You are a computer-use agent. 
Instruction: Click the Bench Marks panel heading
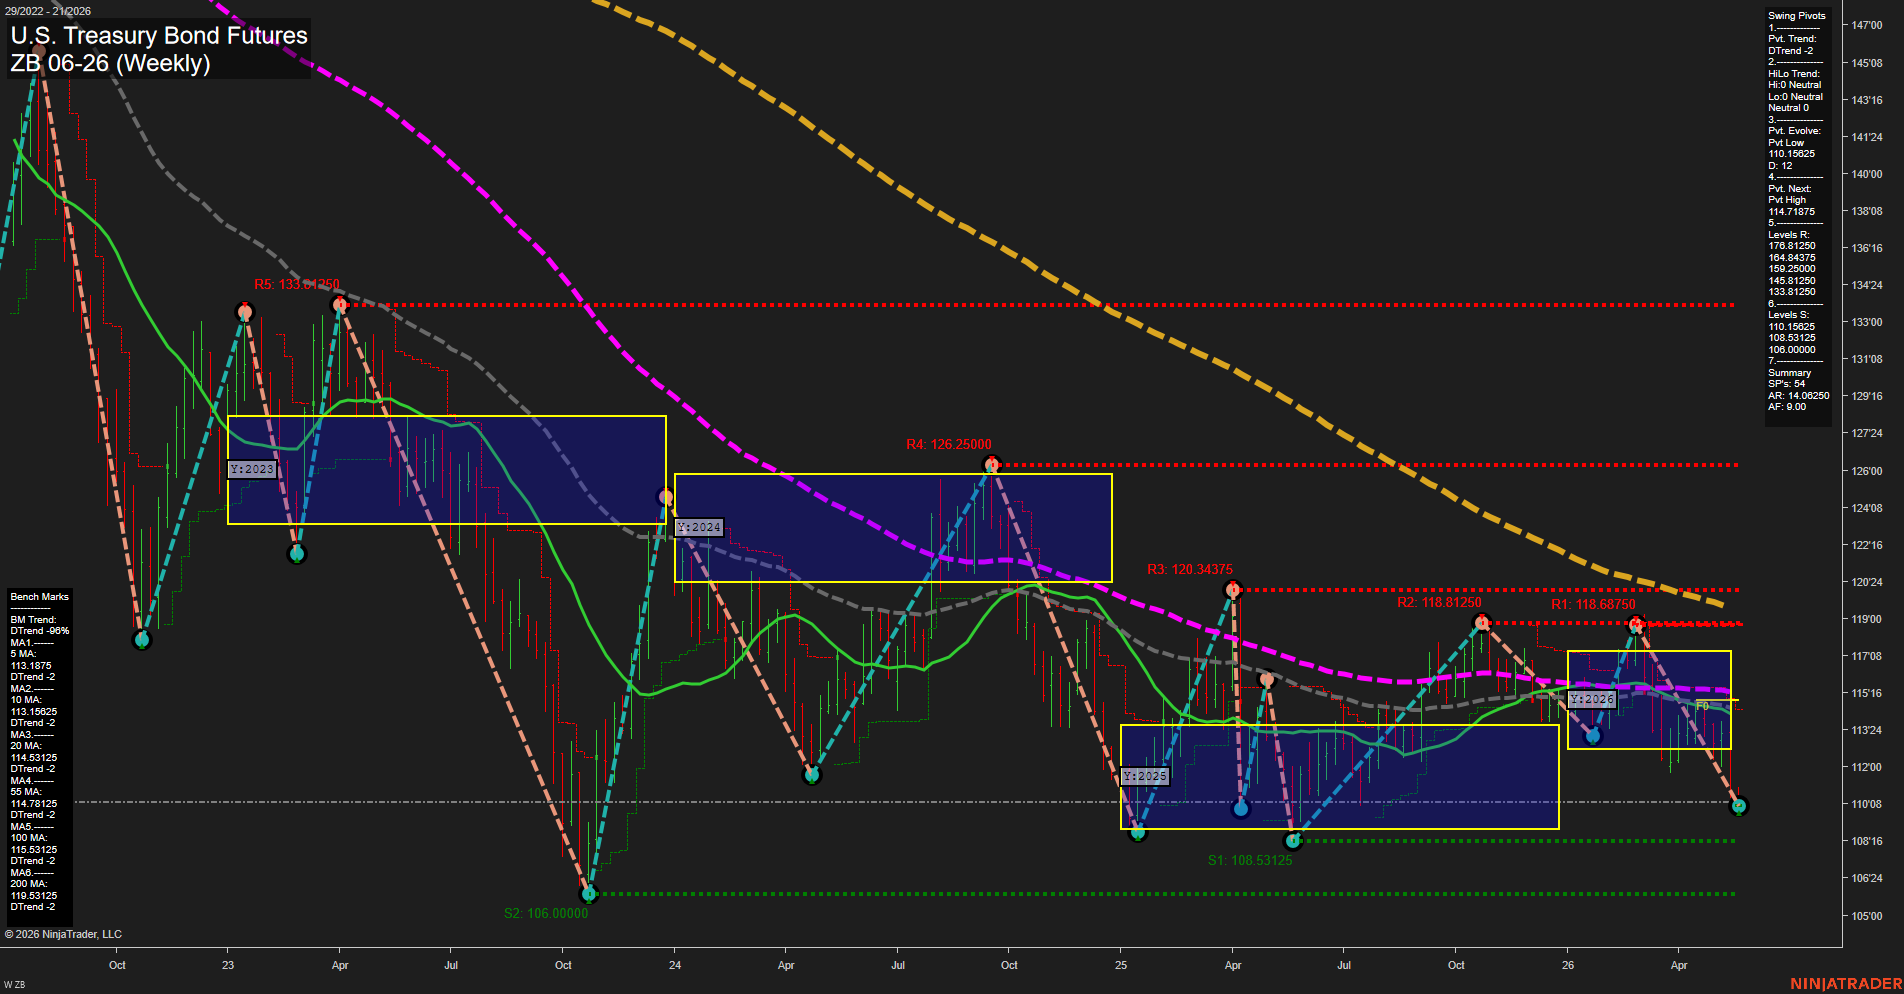point(40,597)
